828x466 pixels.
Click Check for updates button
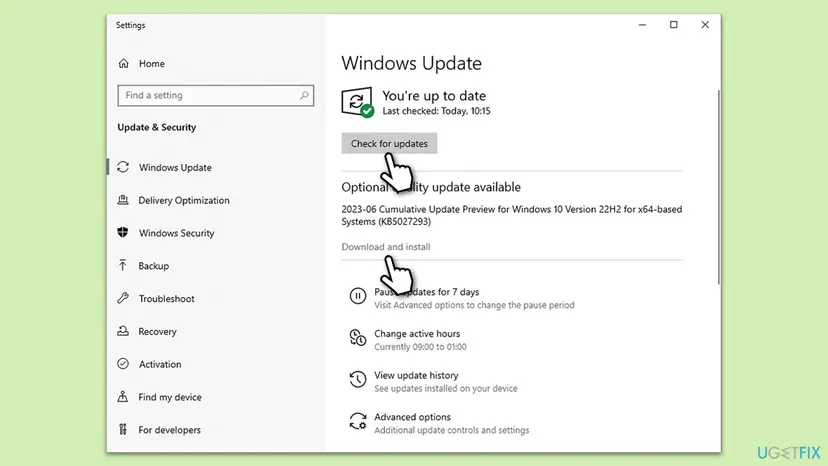coord(389,143)
